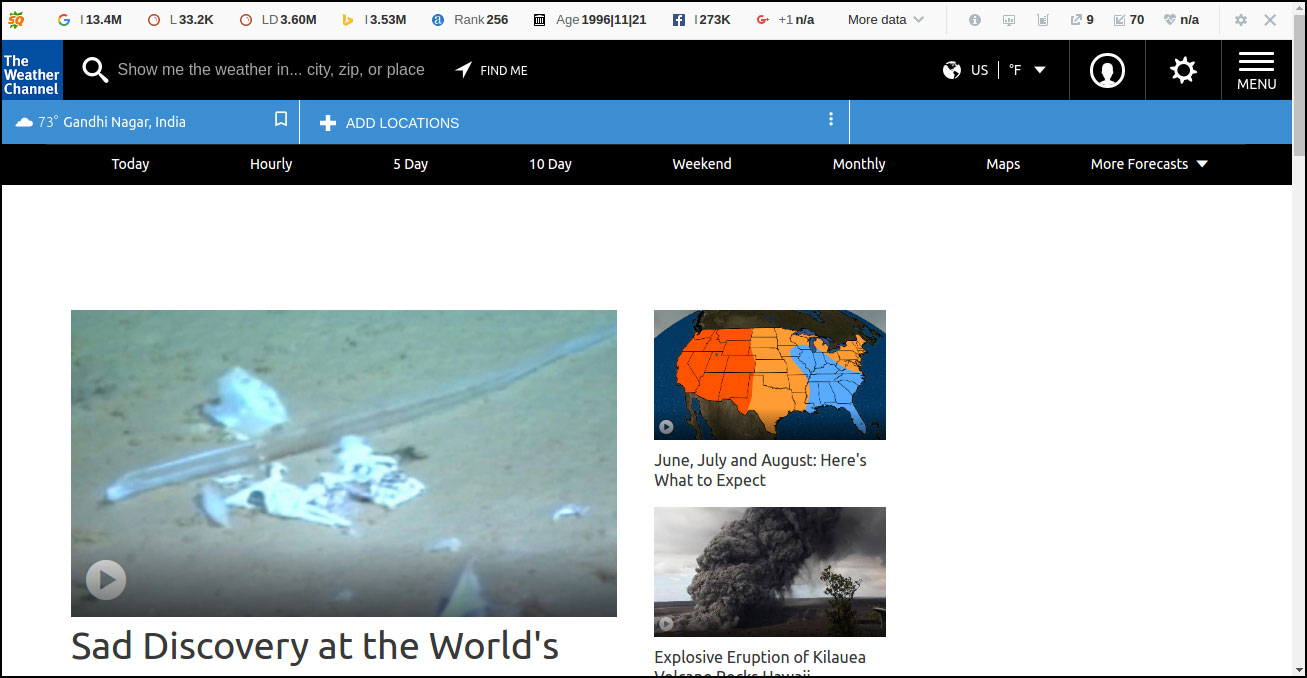Click Alexa Rank 256 entry
Image resolution: width=1307 pixels, height=678 pixels.
point(470,19)
